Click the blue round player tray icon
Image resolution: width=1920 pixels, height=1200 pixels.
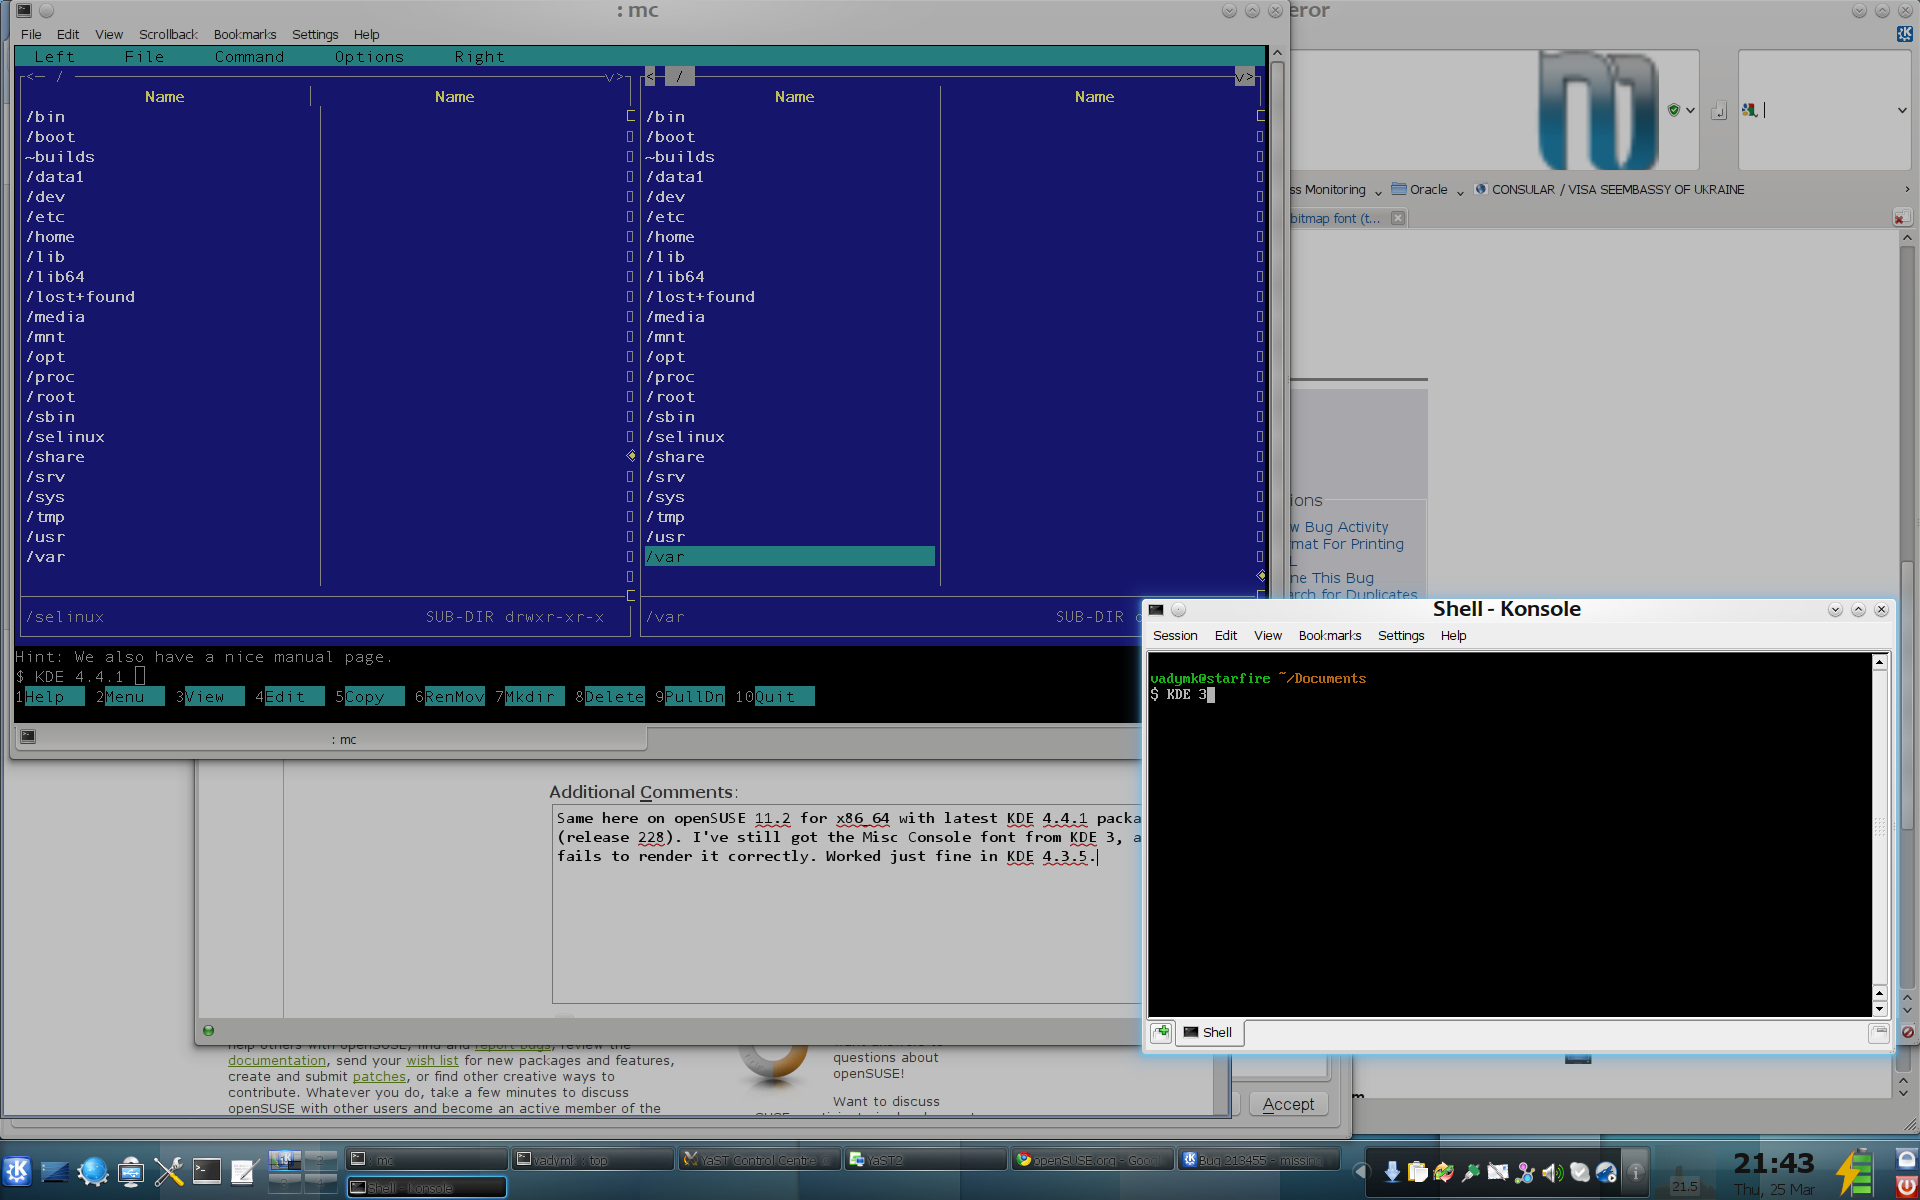1606,1172
